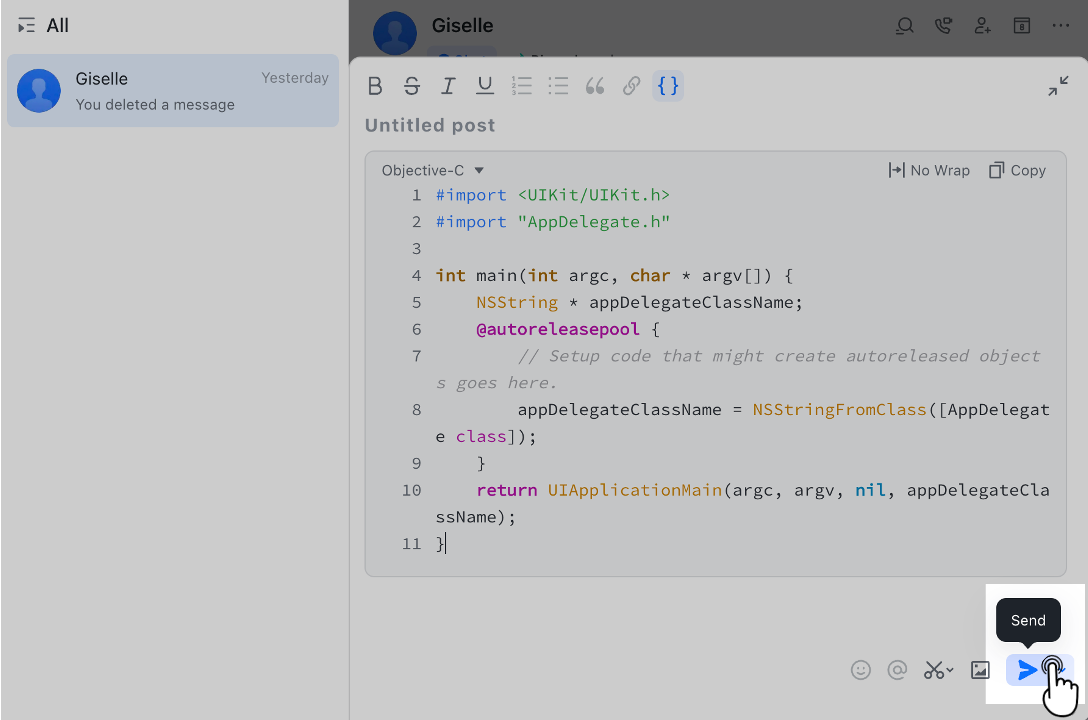
Task: Toggle bold formatting in the editor
Action: pos(375,86)
